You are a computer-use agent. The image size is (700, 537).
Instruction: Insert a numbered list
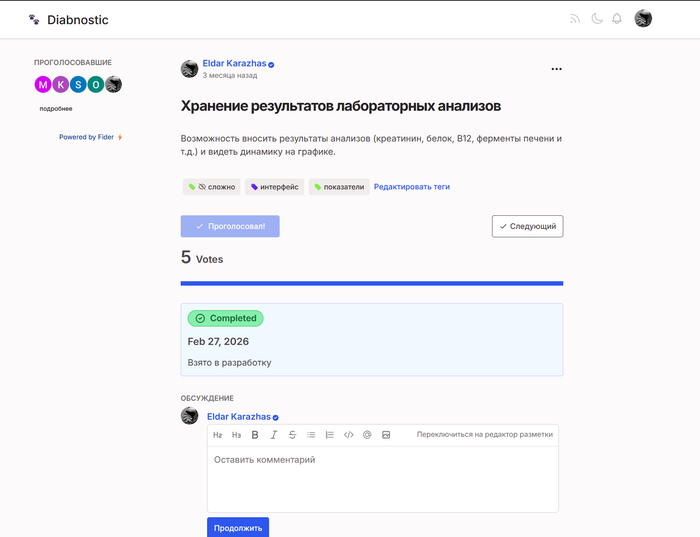tap(329, 435)
